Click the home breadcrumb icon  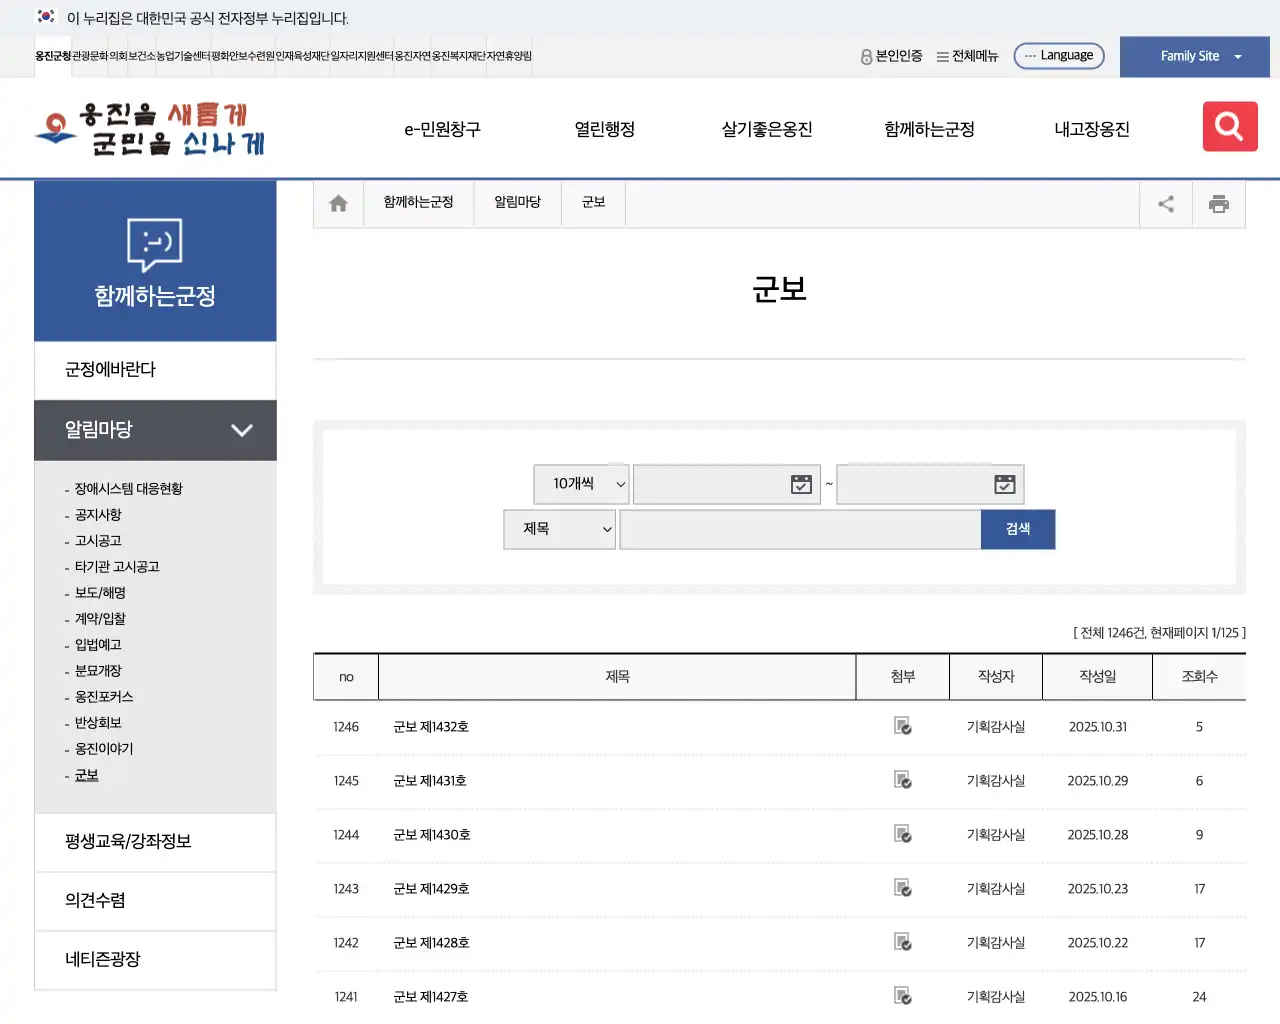click(337, 202)
